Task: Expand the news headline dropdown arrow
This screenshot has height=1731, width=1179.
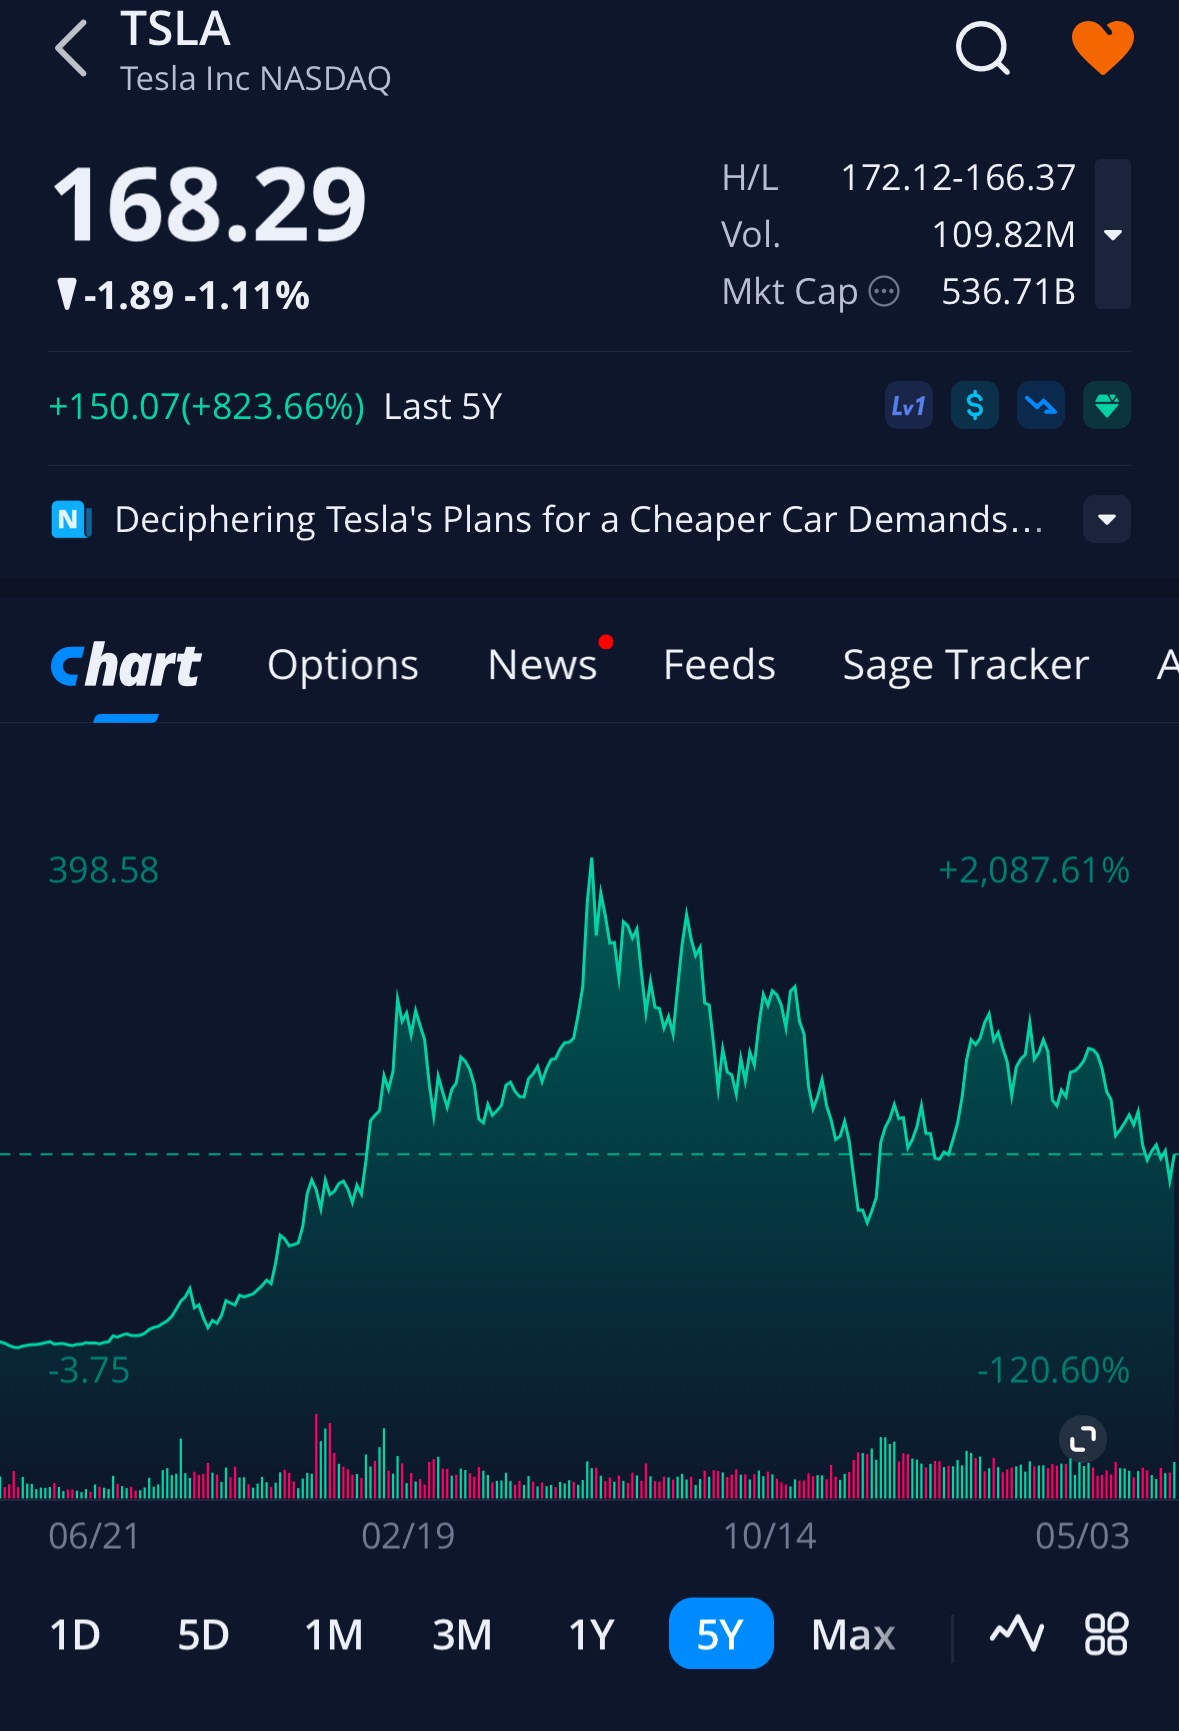Action: pos(1107,519)
